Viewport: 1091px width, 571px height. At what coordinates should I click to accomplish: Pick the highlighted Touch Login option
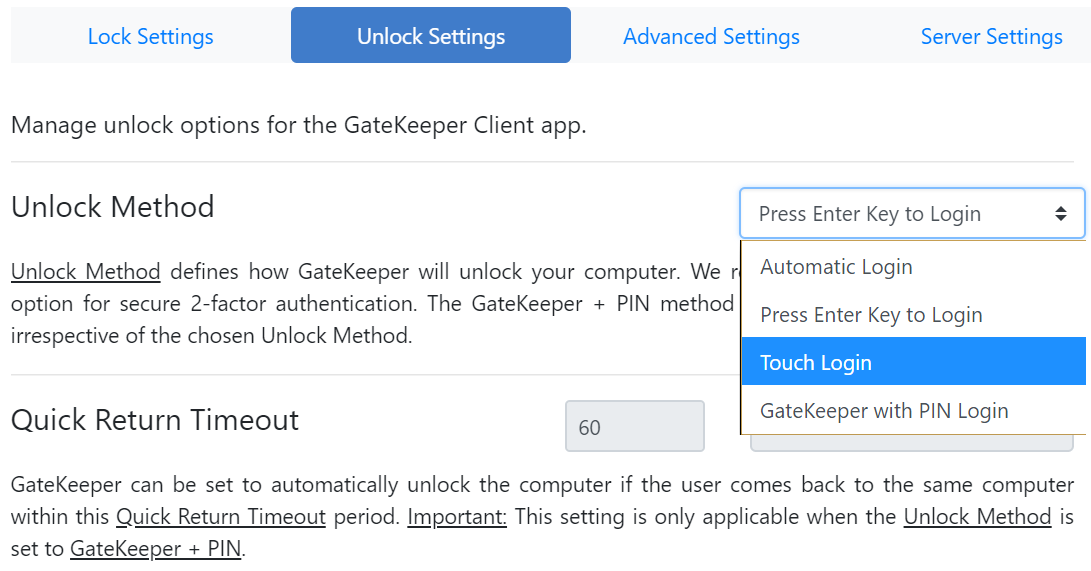pyautogui.click(x=816, y=363)
